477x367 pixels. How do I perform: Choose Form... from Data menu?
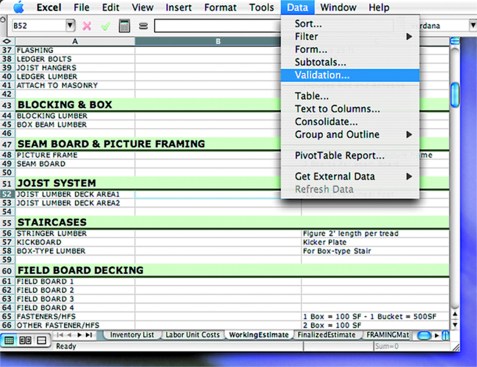point(350,49)
